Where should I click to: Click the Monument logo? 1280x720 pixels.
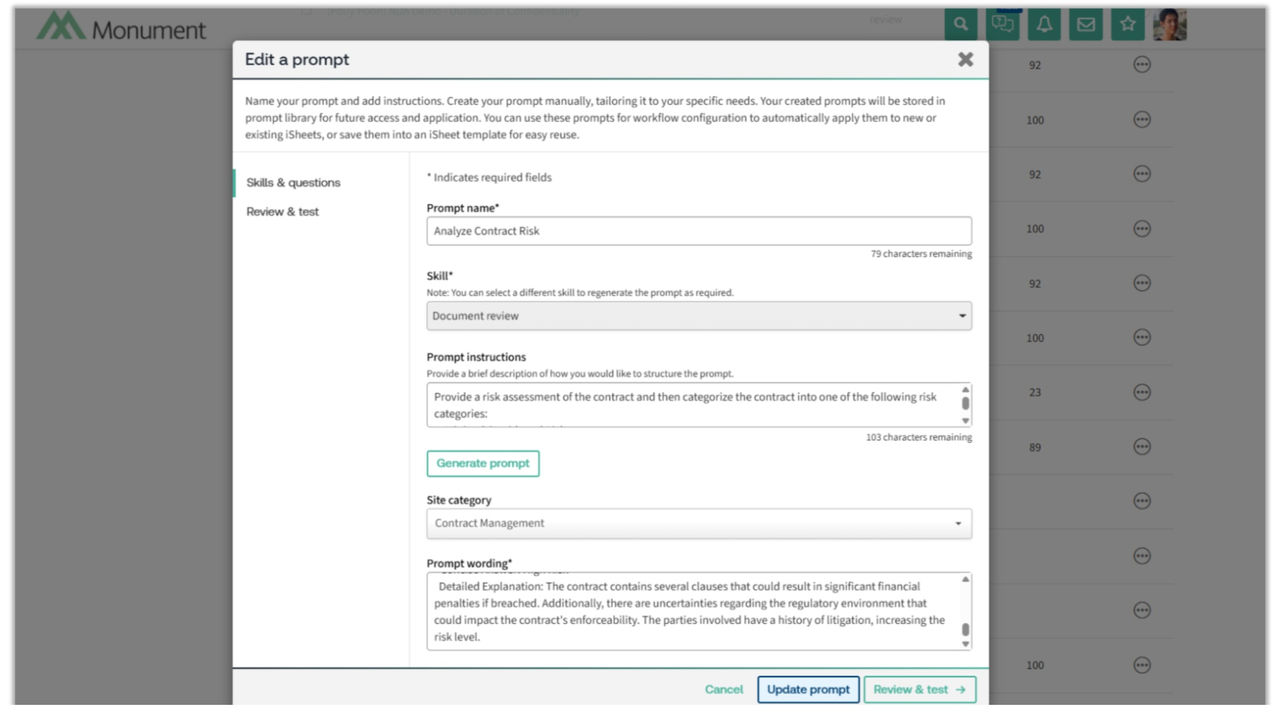121,28
